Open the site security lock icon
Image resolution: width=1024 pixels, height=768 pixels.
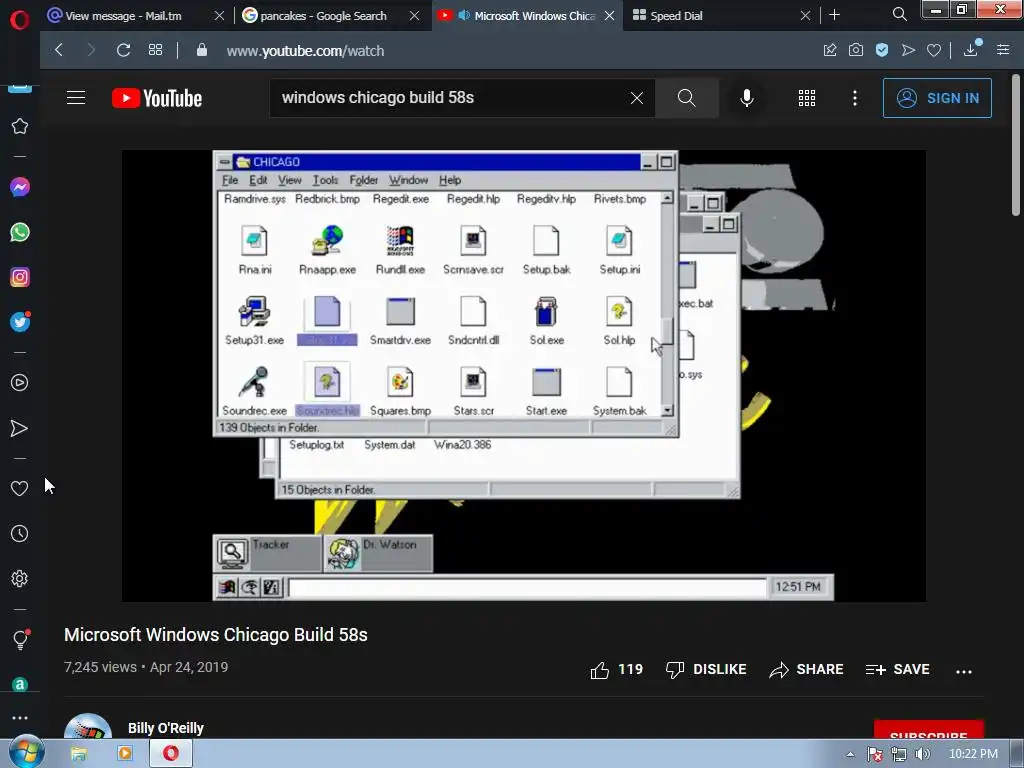pos(202,50)
